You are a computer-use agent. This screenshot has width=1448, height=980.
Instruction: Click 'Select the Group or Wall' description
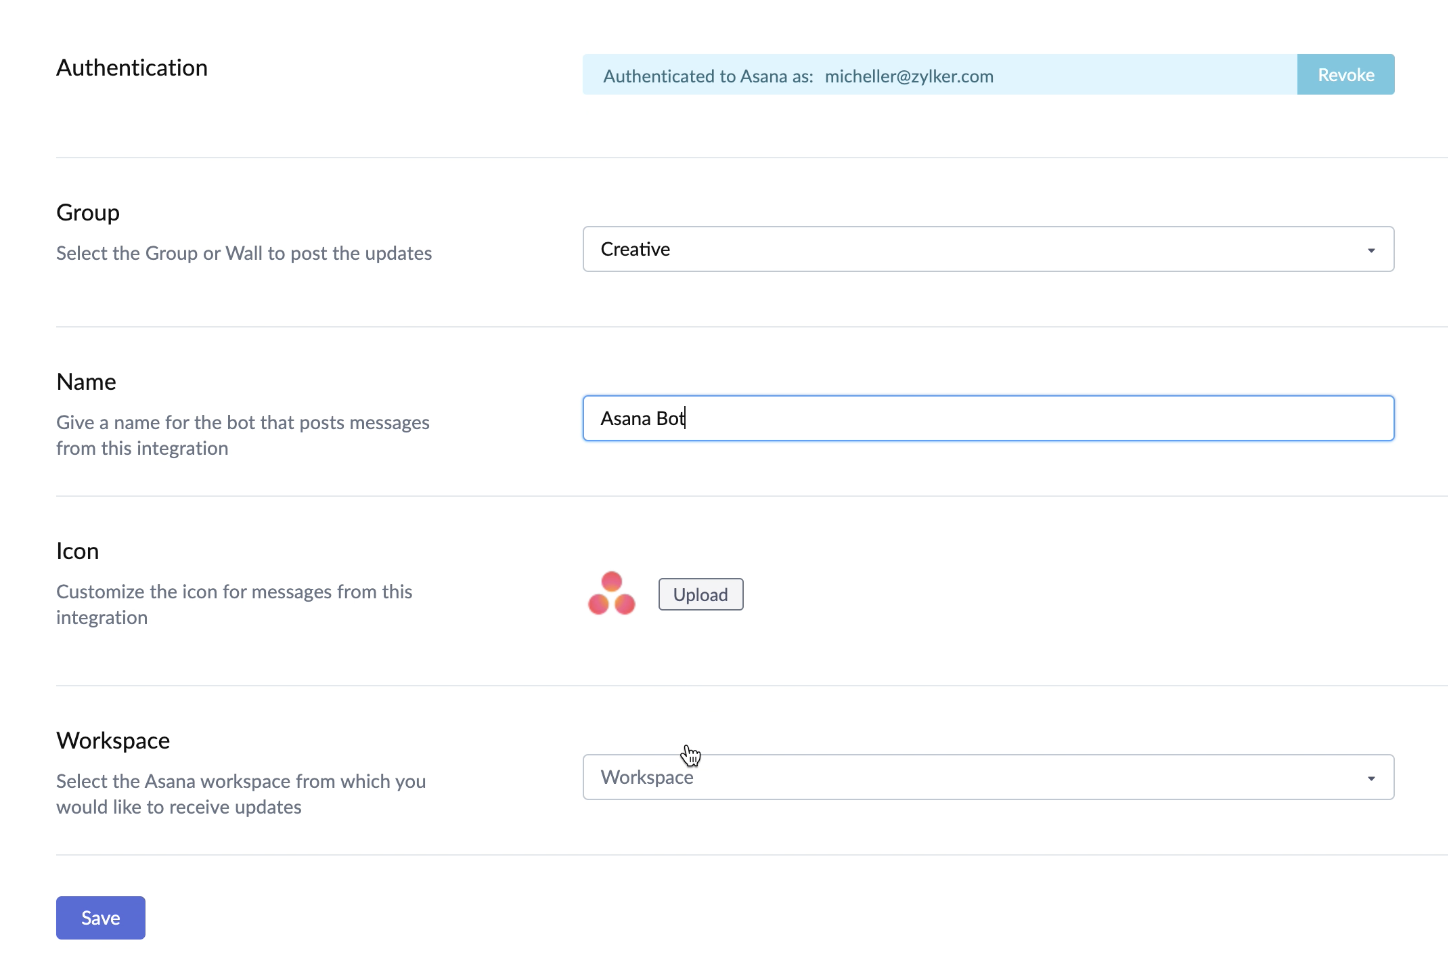244,253
